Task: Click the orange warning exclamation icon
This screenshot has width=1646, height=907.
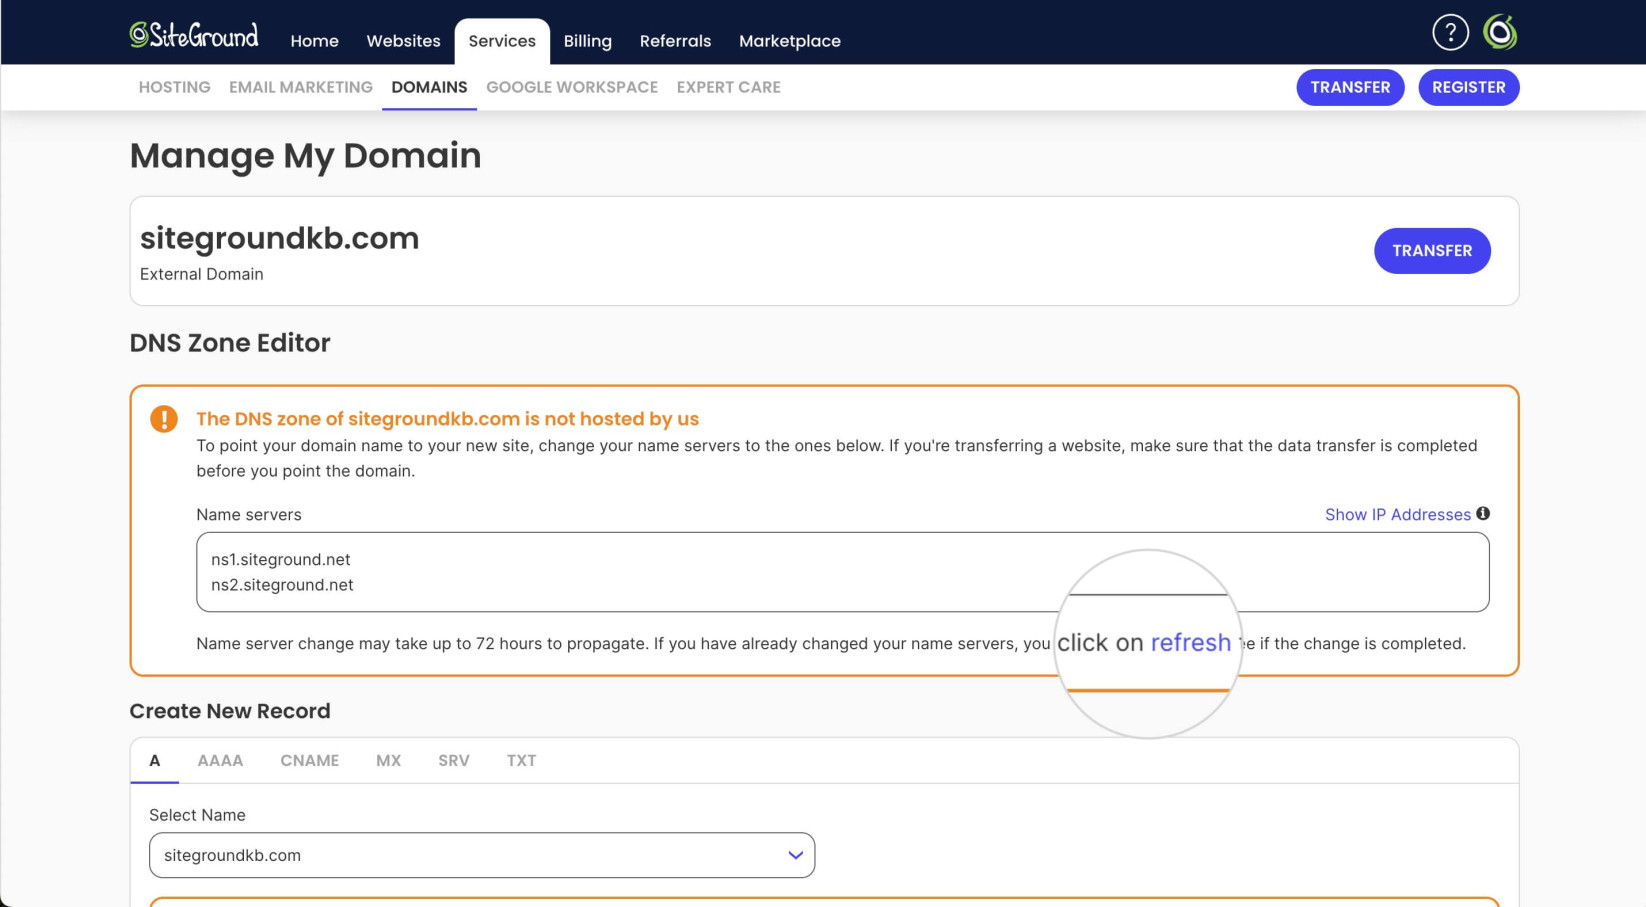Action: pos(164,419)
